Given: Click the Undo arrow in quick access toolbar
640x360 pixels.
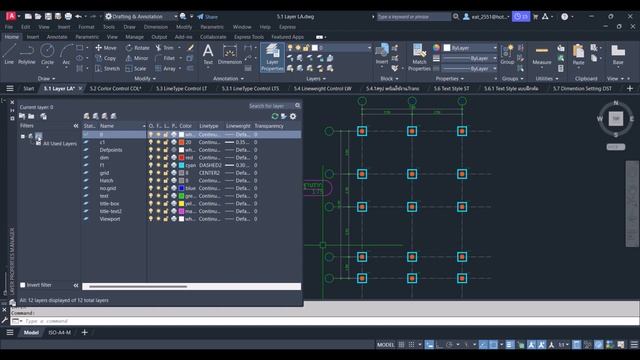Looking at the screenshot, I should coord(78,16).
